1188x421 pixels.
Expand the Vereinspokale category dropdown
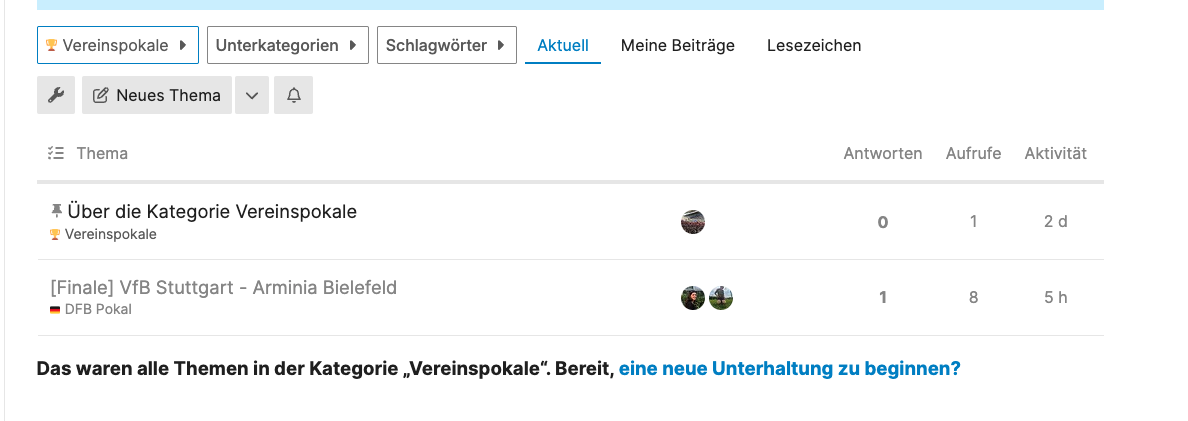point(118,45)
